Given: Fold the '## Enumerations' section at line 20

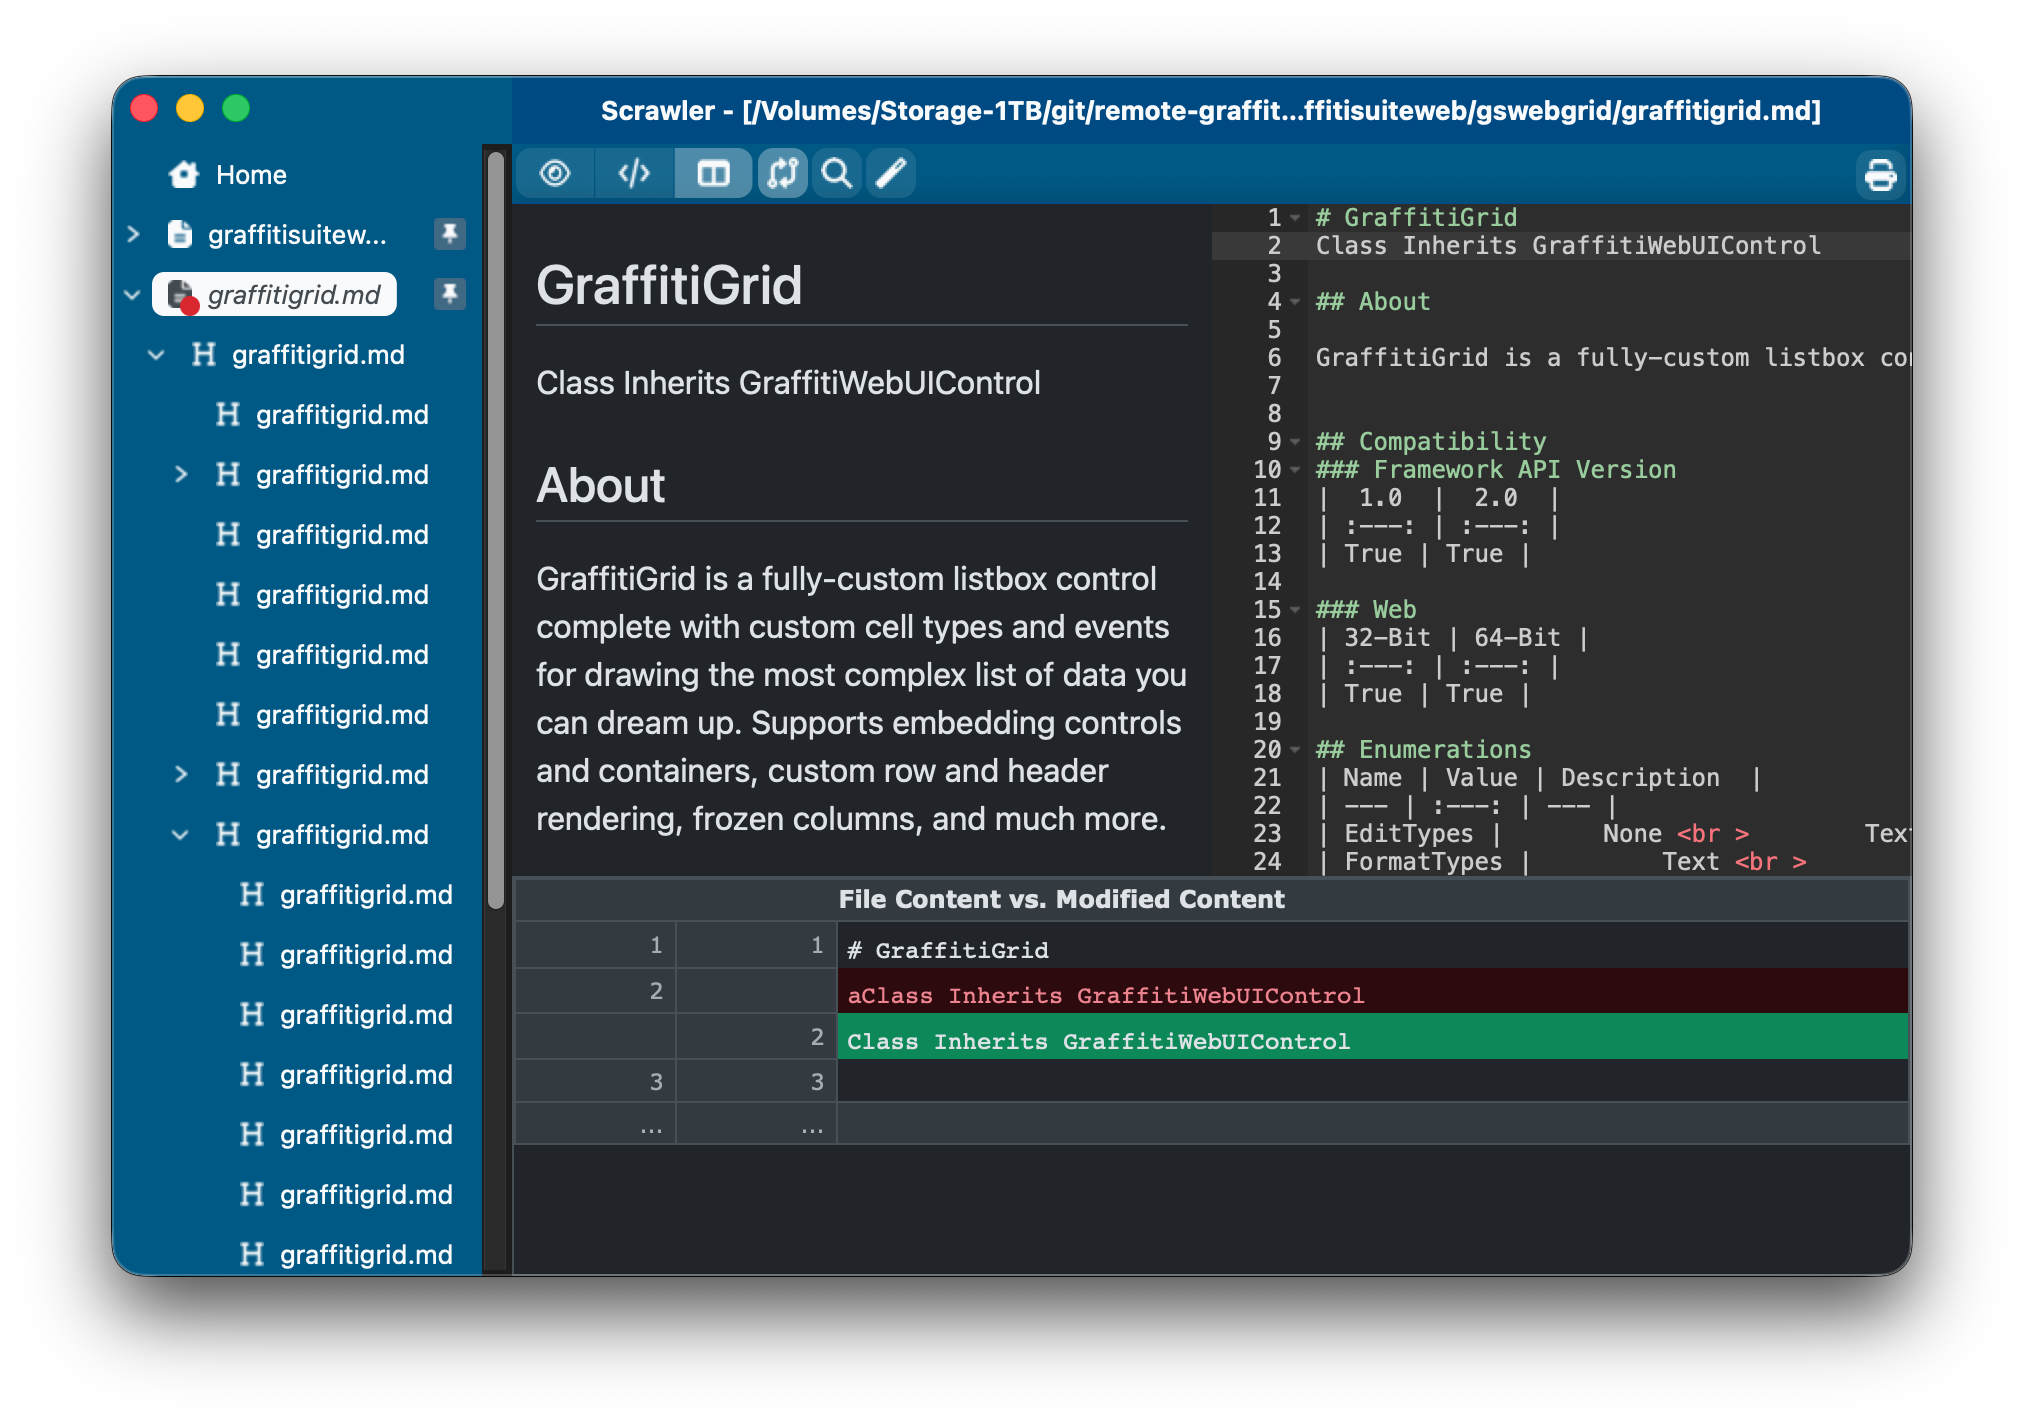Looking at the screenshot, I should pos(1295,749).
